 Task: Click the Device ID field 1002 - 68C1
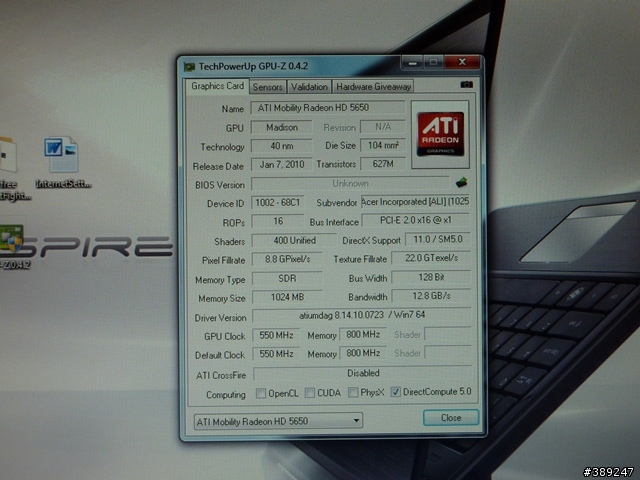[x=278, y=202]
